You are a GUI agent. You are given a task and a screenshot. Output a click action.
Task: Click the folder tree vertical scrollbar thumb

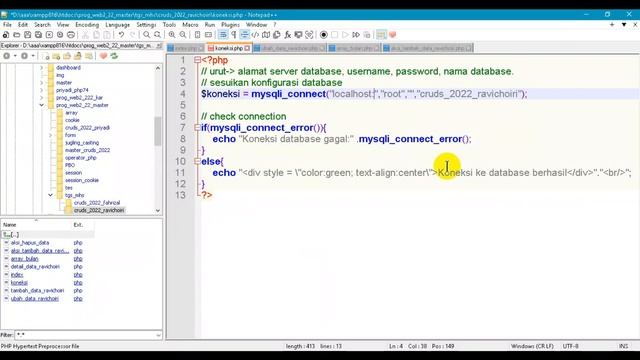(158, 131)
